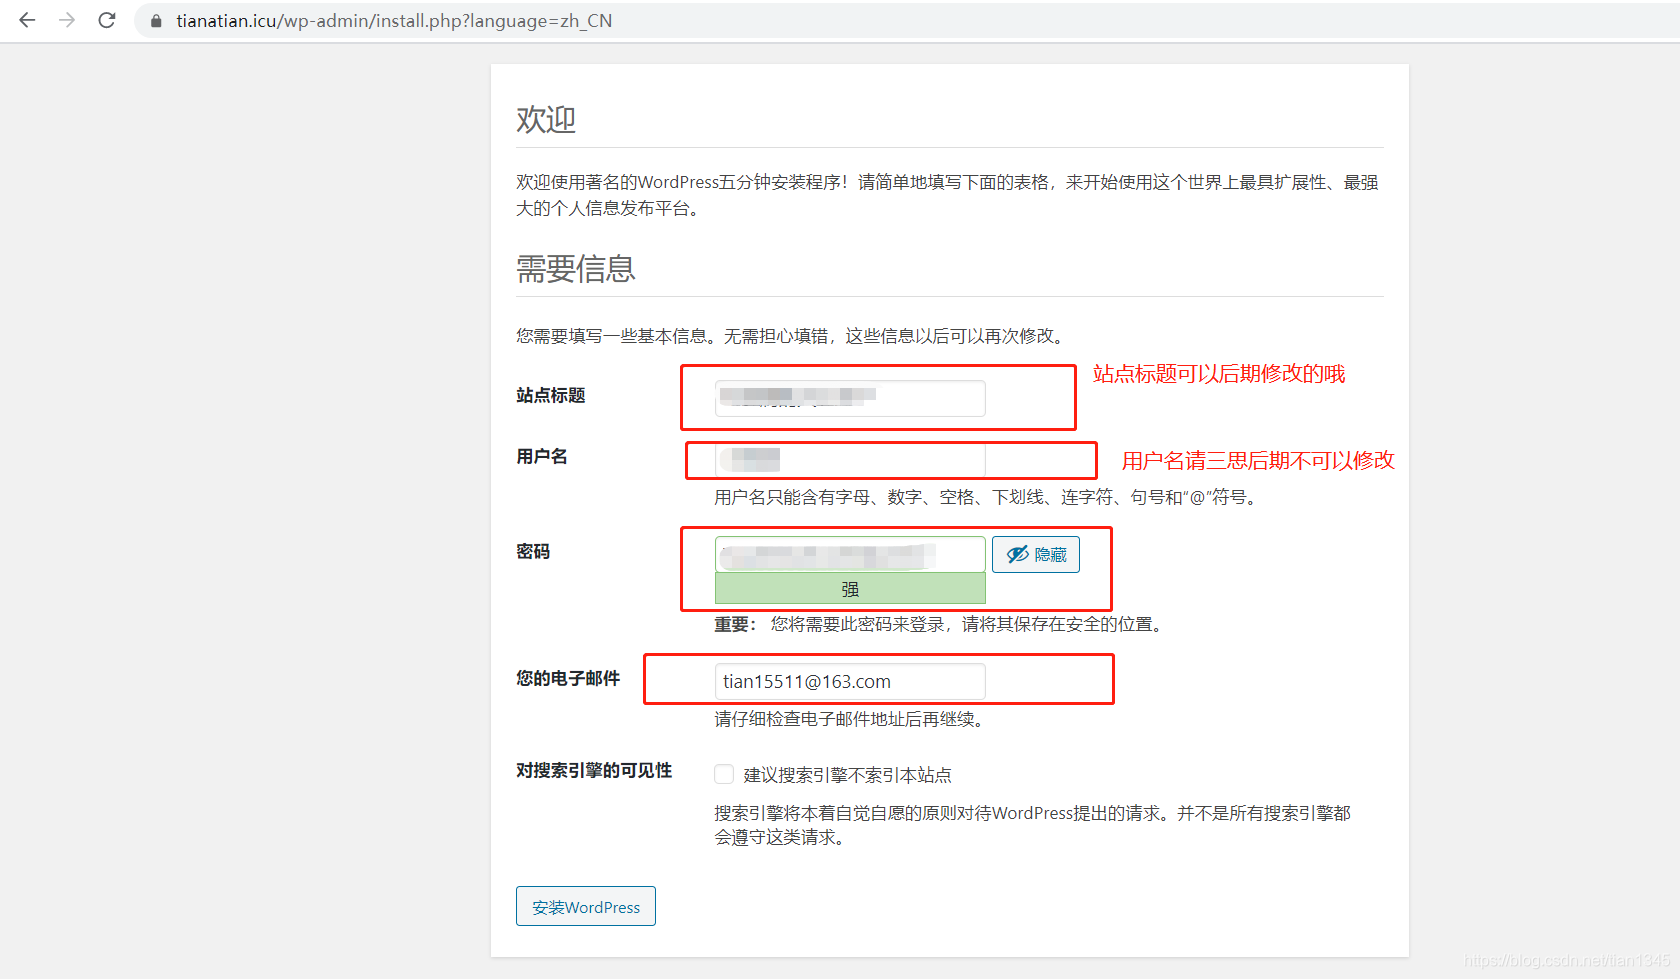Viewport: 1680px width, 979px height.
Task: Toggle password visibility with the 隐藏 button
Action: click(1036, 554)
